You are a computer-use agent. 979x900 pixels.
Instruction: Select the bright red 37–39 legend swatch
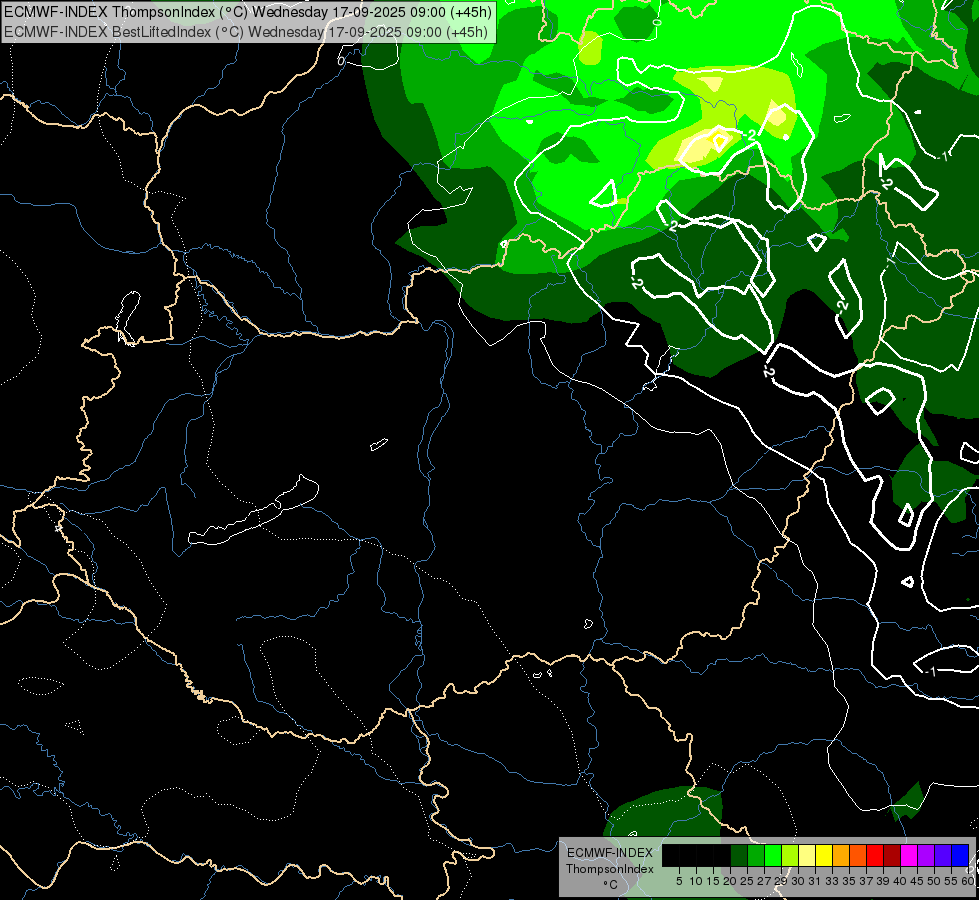tap(875, 855)
